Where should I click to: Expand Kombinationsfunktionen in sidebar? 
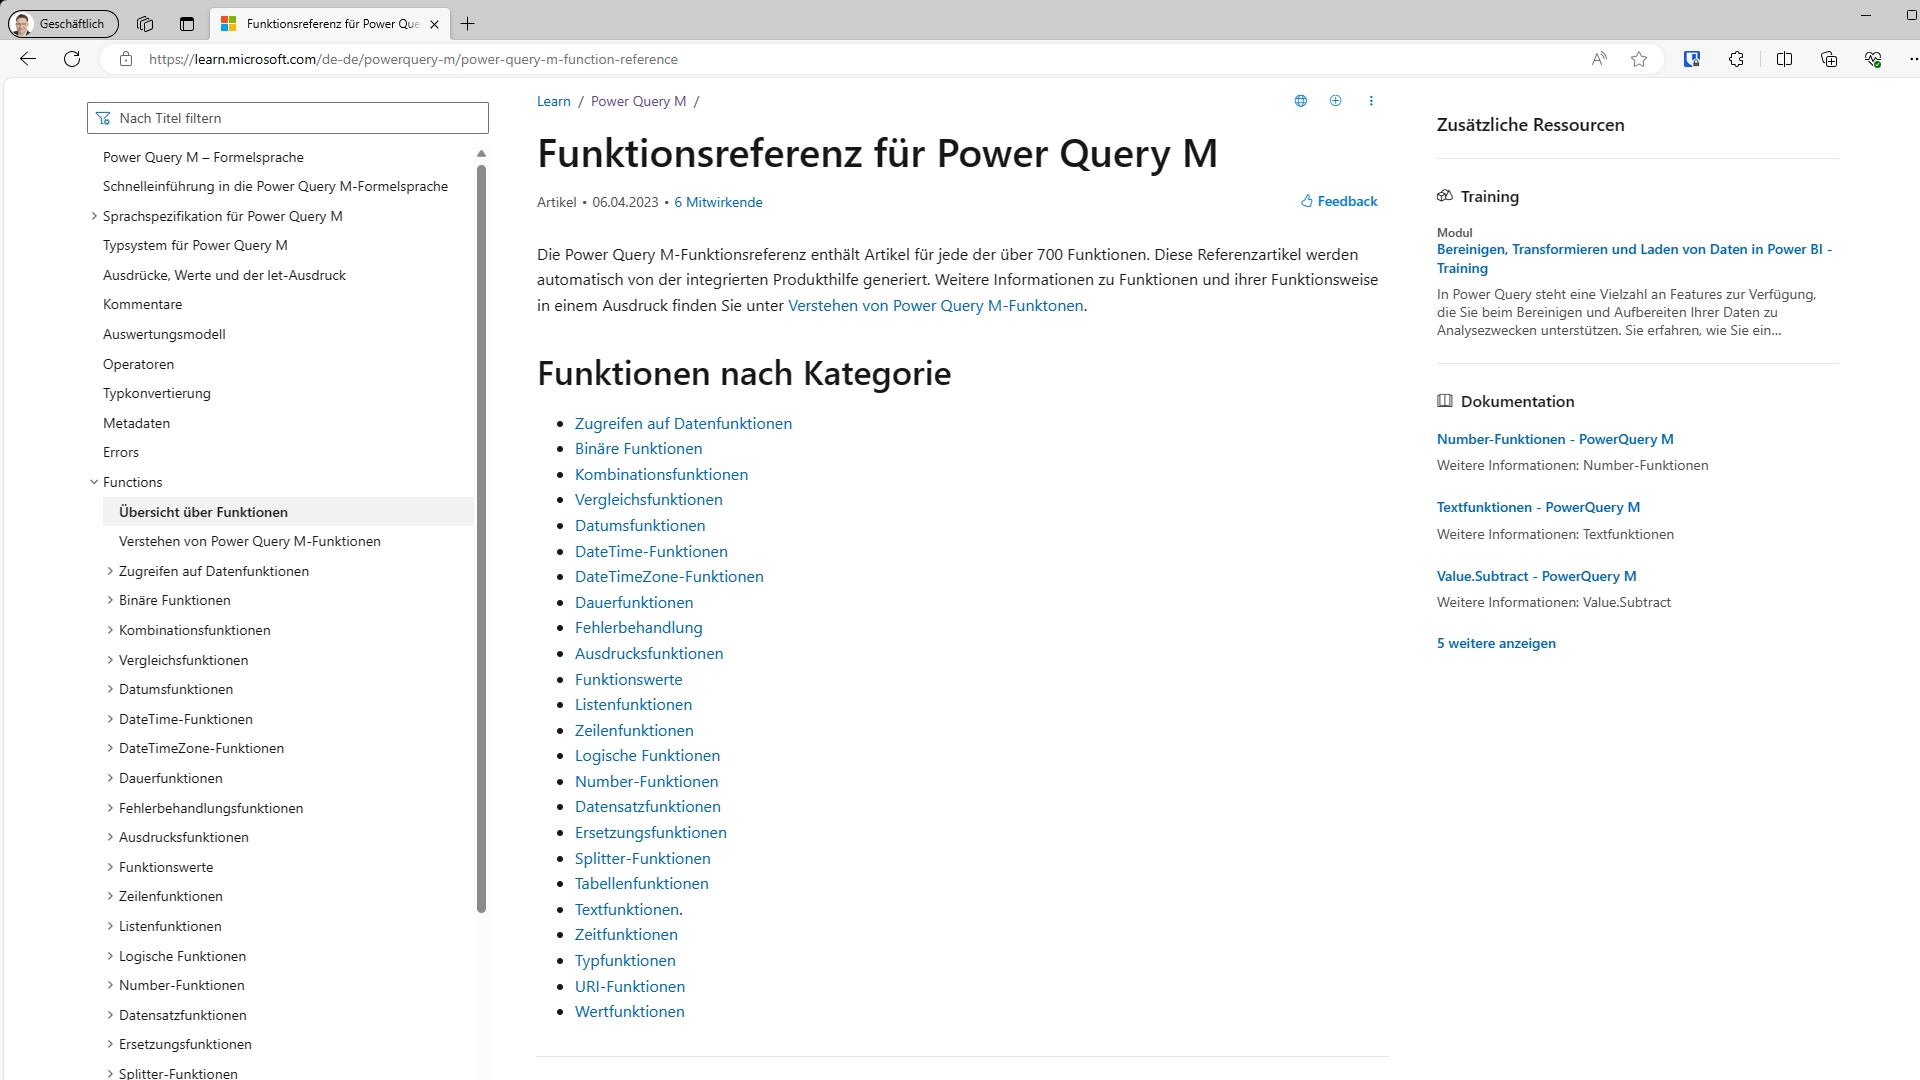pyautogui.click(x=110, y=630)
